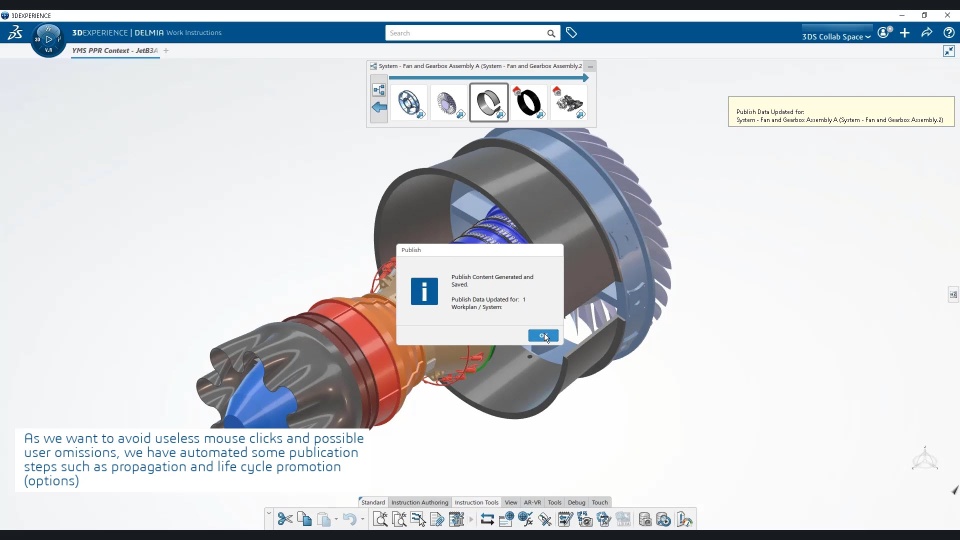Switch to Instruction Authoring tab
The width and height of the screenshot is (960, 540).
pyautogui.click(x=419, y=502)
